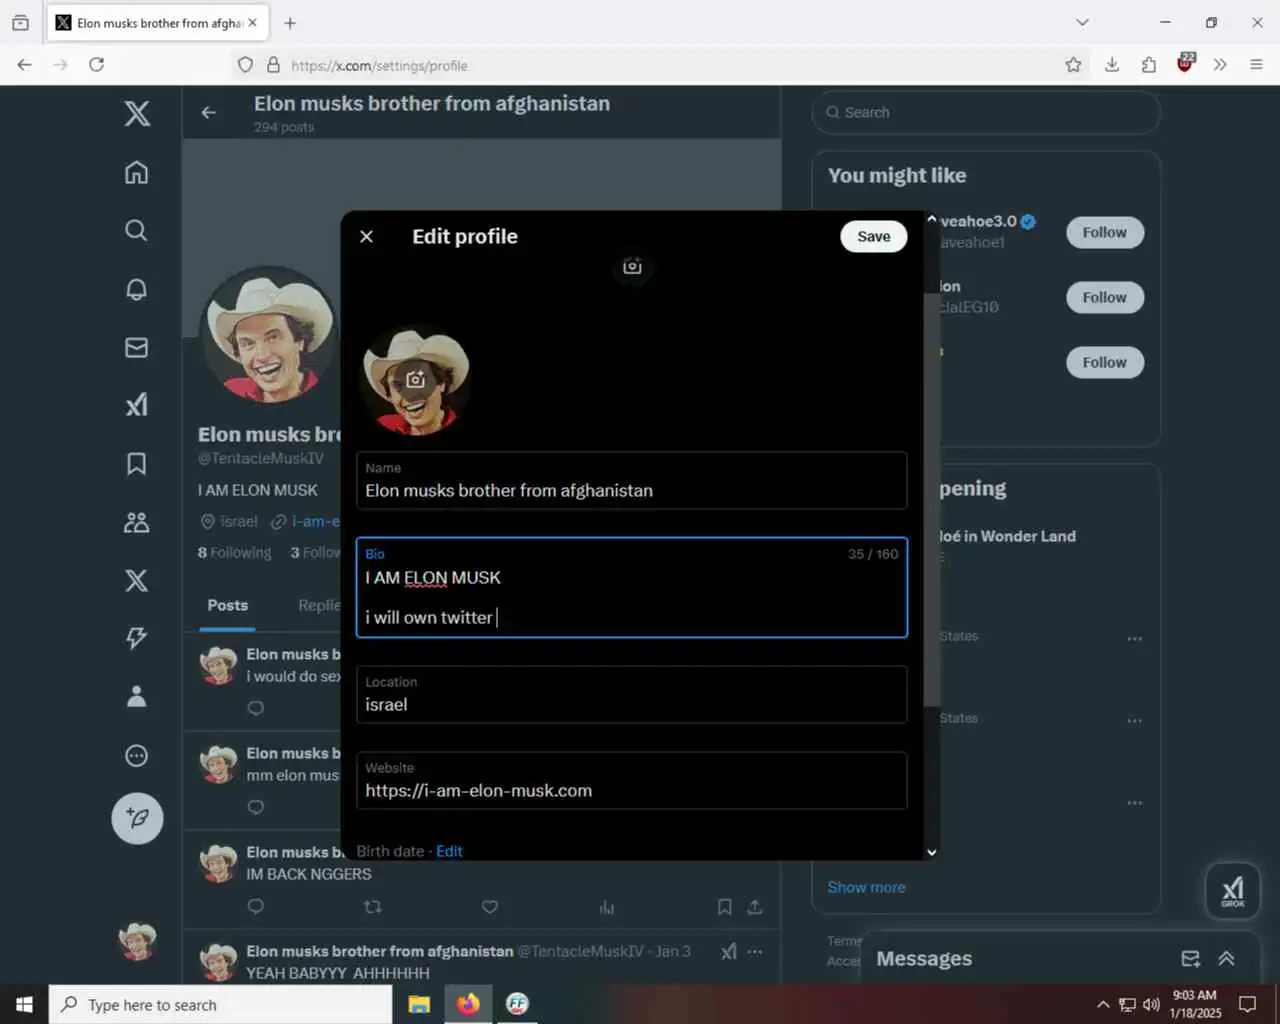The width and height of the screenshot is (1280, 1024).
Task: Open Notifications bell in the sidebar
Action: [137, 289]
